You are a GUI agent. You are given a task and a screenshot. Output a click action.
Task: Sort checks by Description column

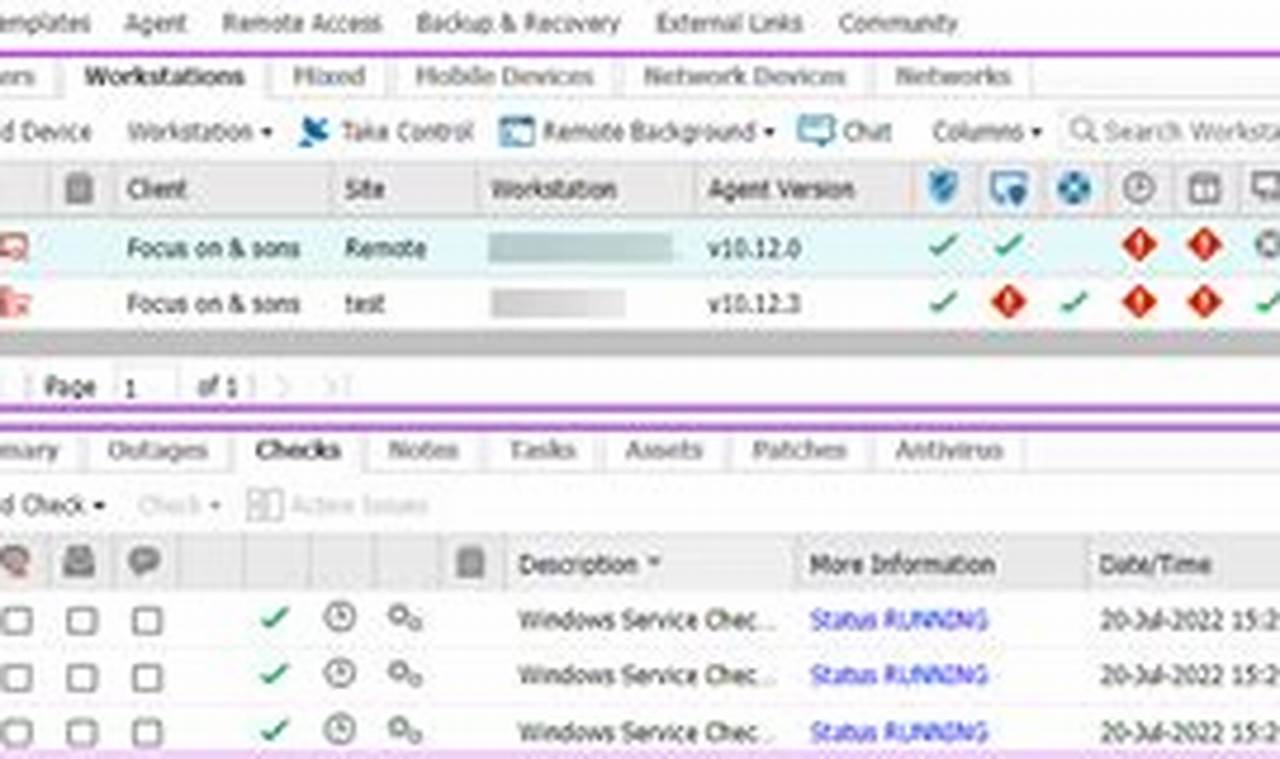coord(651,564)
